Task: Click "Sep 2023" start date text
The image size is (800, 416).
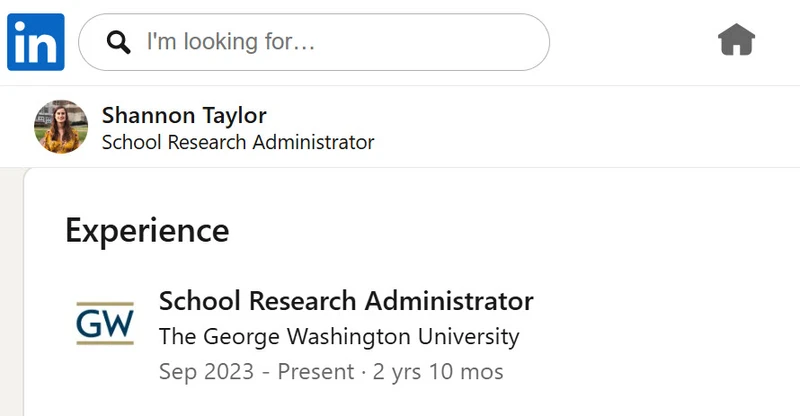Action: click(x=206, y=372)
